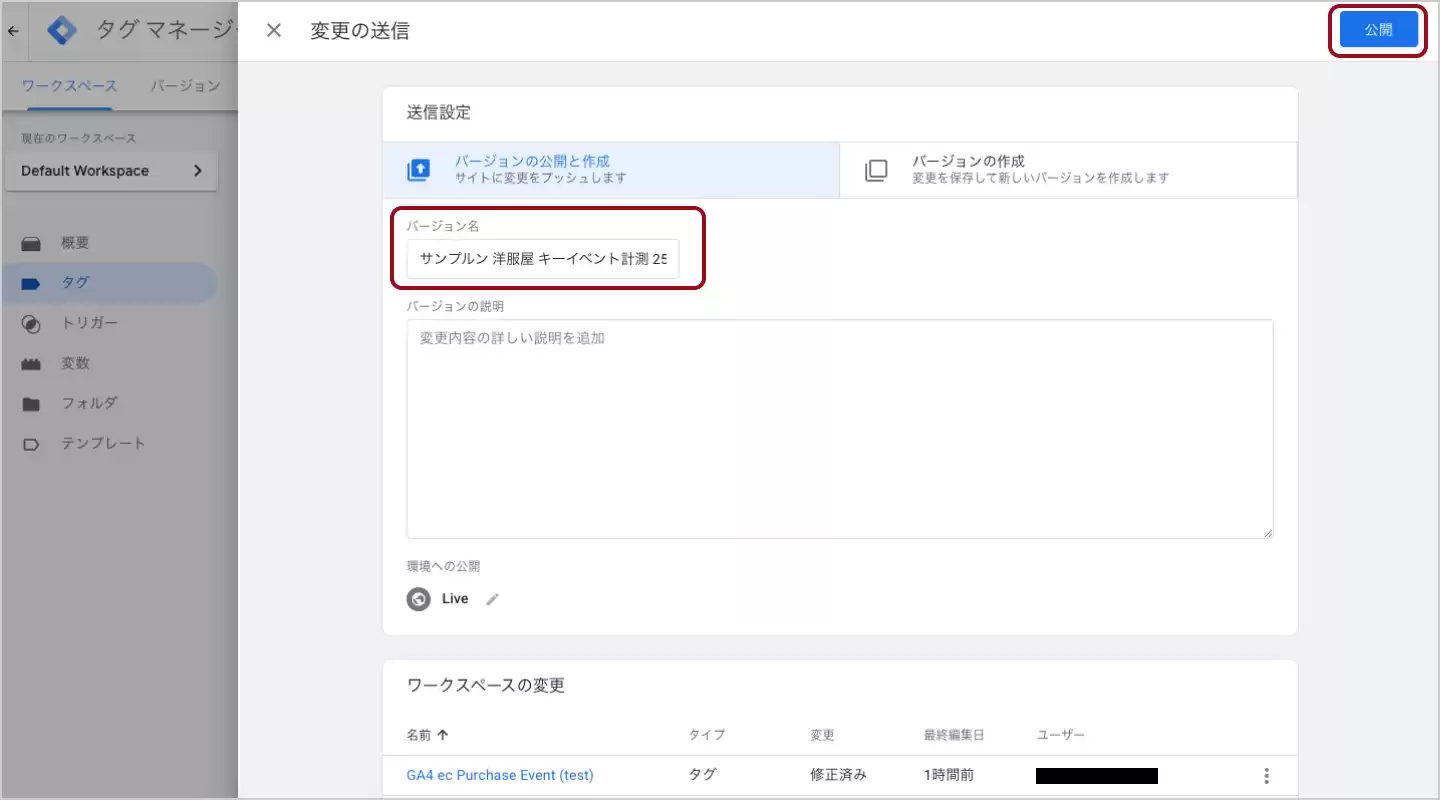Click the Live environment globe icon
Image resolution: width=1440 pixels, height=800 pixels.
click(x=418, y=599)
